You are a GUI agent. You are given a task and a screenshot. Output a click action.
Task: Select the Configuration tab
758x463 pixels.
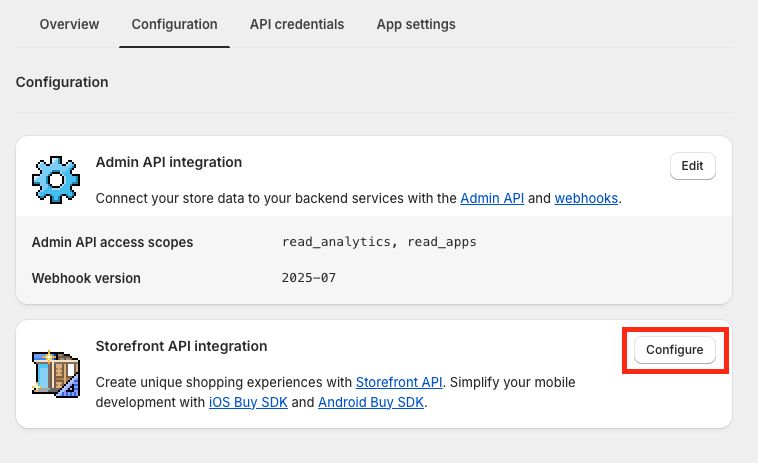click(175, 24)
